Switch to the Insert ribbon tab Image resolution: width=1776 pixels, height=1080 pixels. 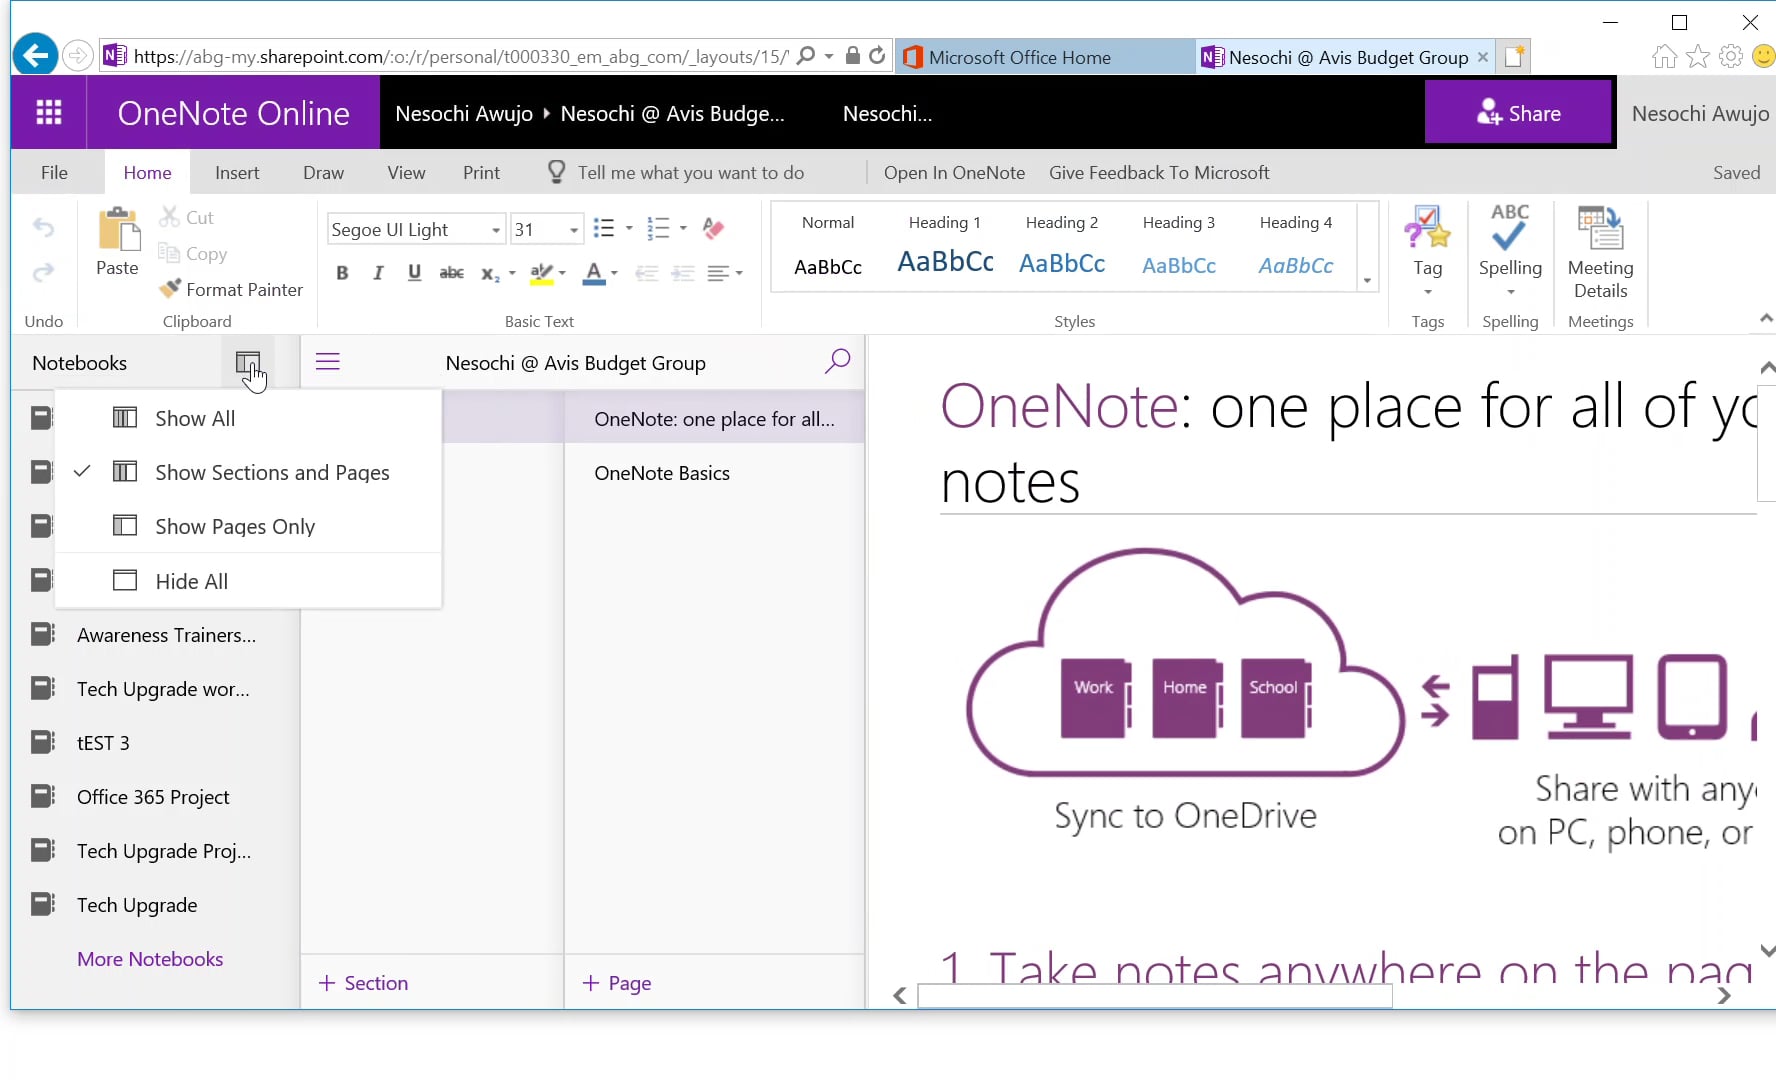point(237,172)
